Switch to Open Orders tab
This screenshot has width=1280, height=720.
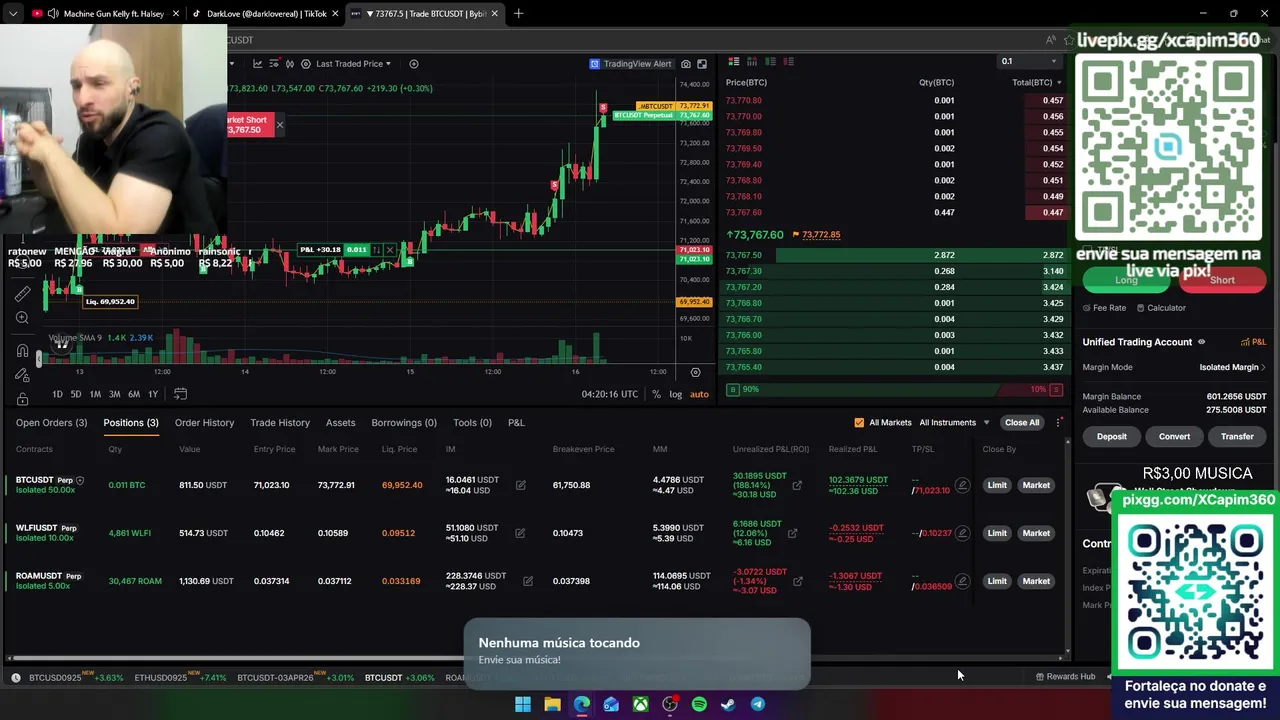[x=51, y=423]
